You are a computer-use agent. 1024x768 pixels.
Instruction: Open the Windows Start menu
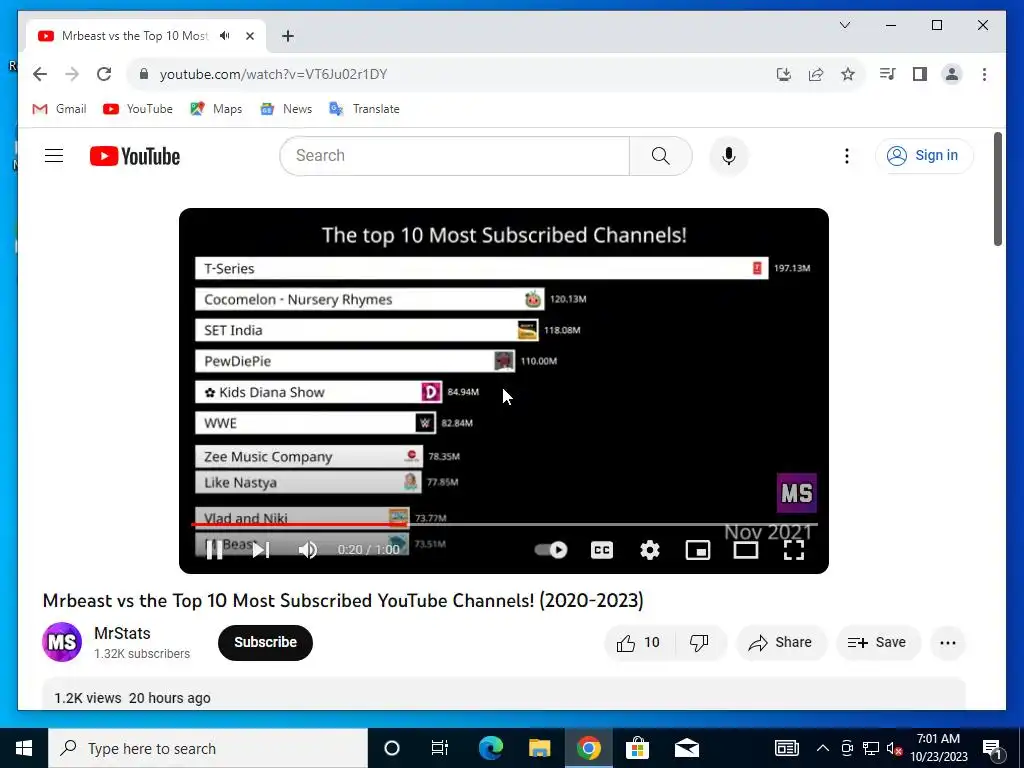(24, 748)
